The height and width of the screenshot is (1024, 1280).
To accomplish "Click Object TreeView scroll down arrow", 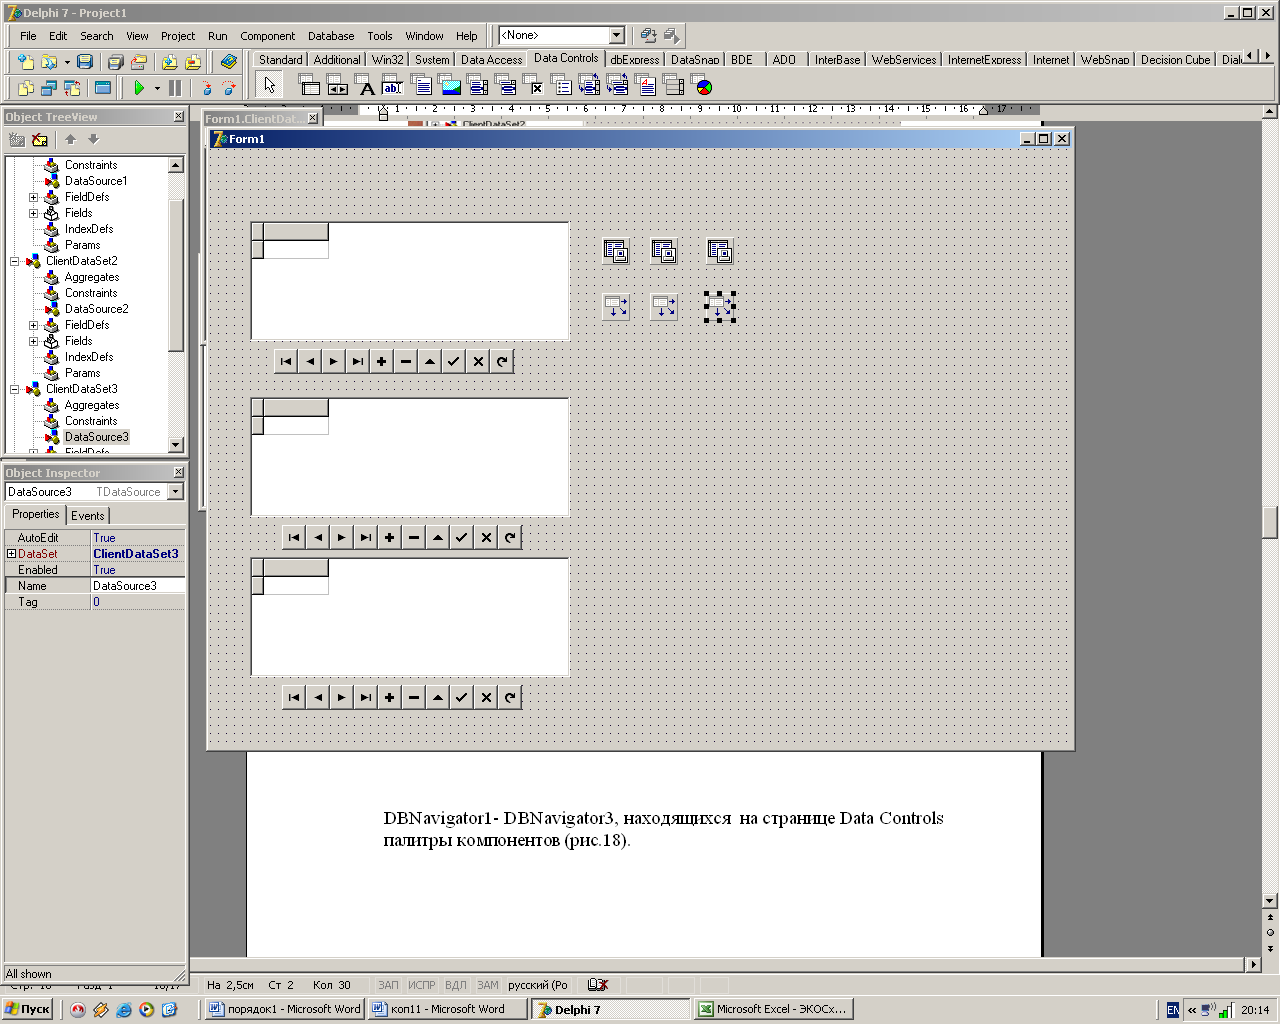I will [x=176, y=445].
